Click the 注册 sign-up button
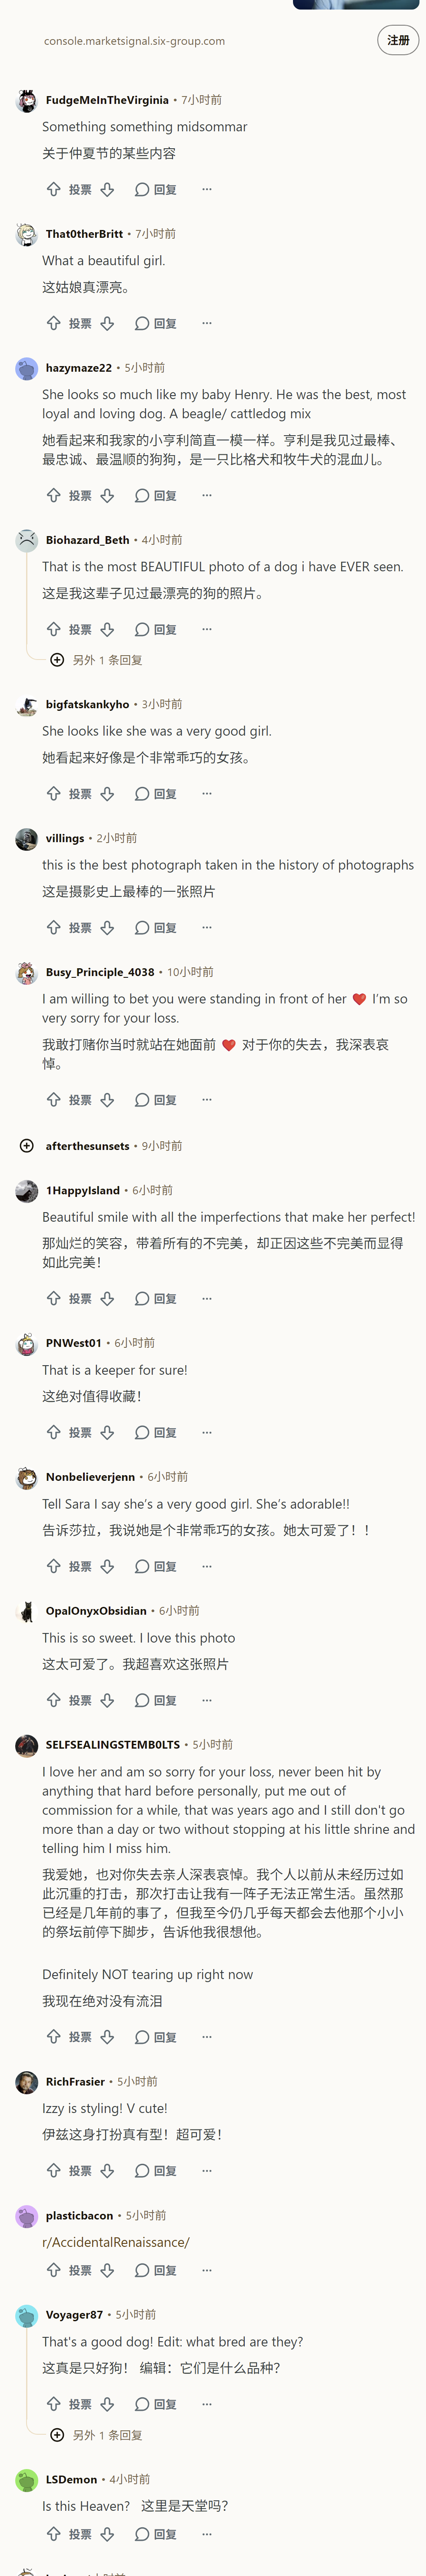Screen dimensions: 426x2576 pos(398,40)
